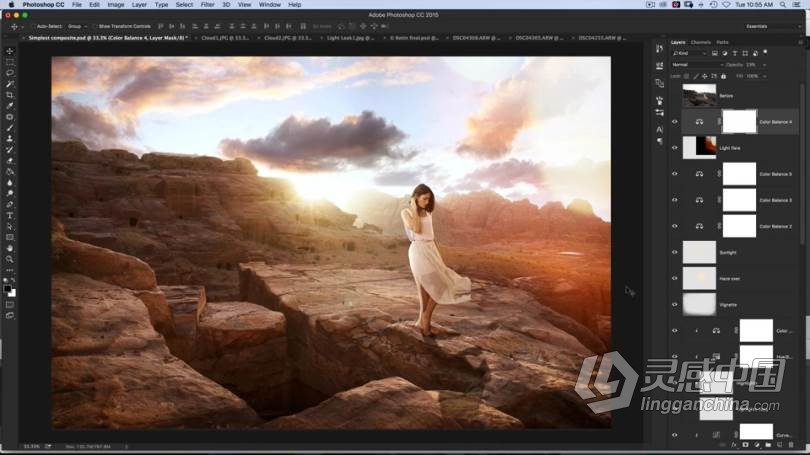Screen dimensions: 810x455
Task: Select the Gradient tool
Action: tap(10, 171)
